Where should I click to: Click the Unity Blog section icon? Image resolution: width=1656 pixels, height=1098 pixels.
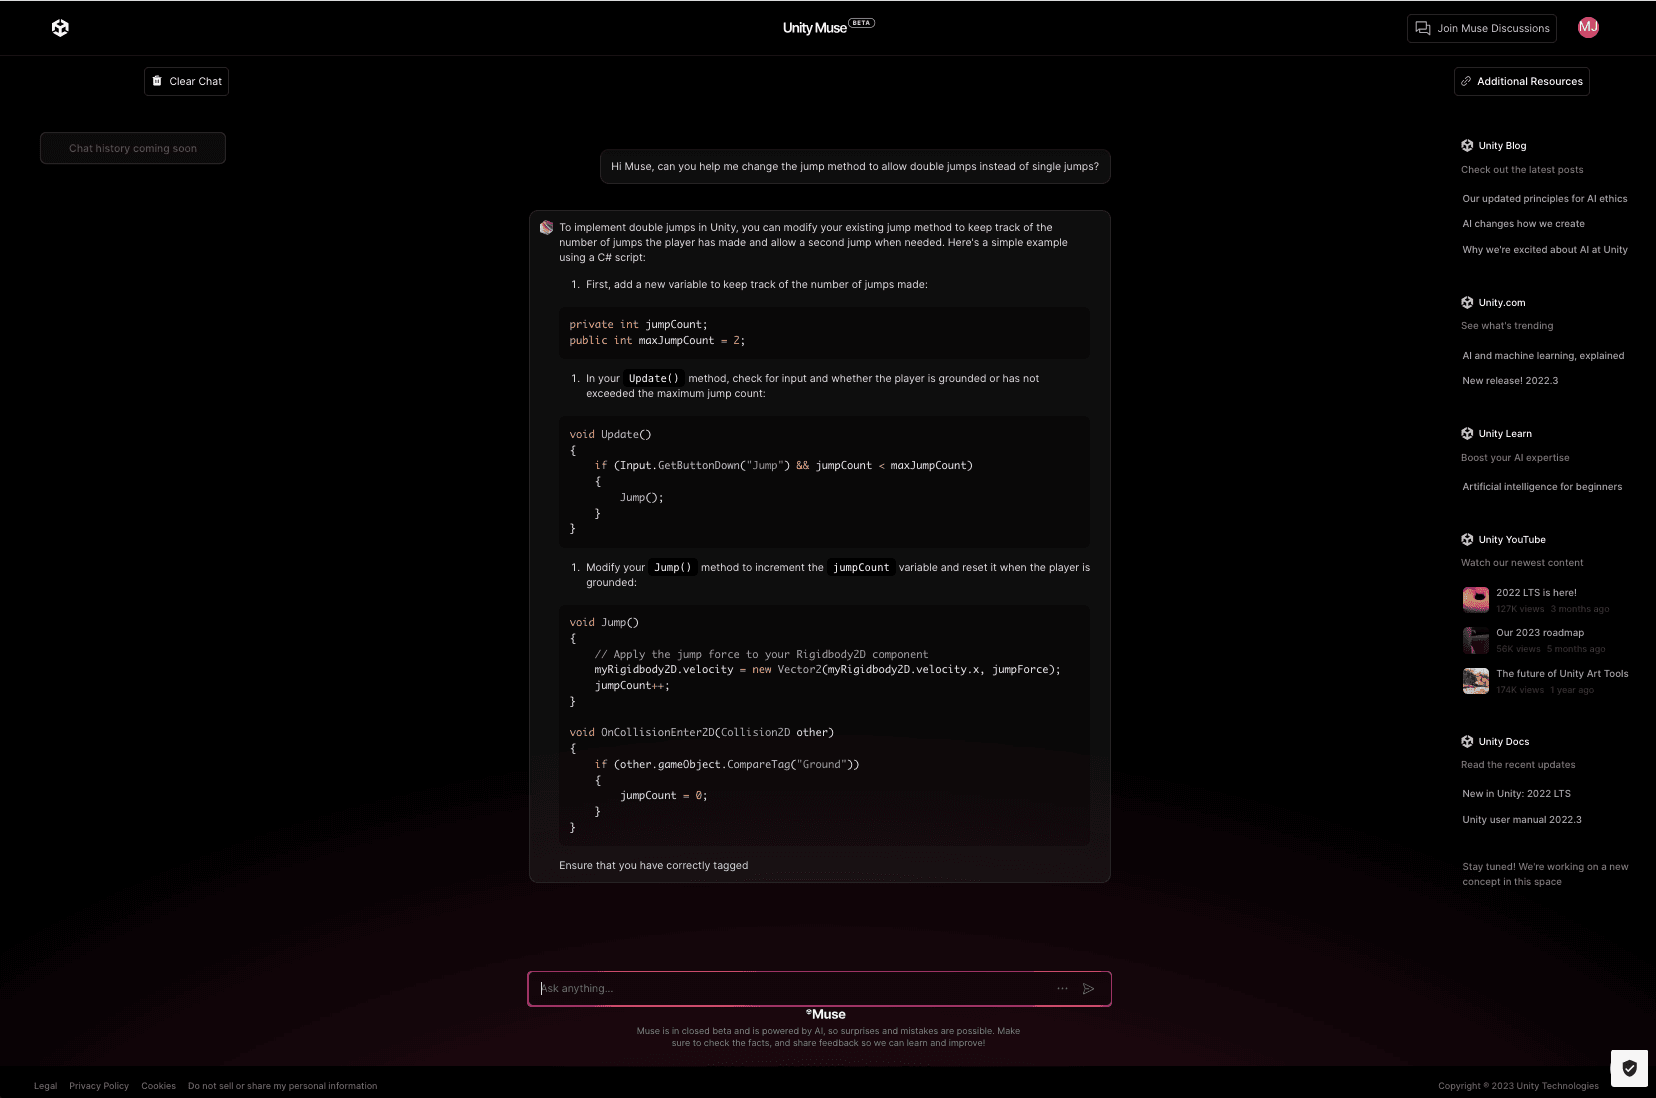1467,146
